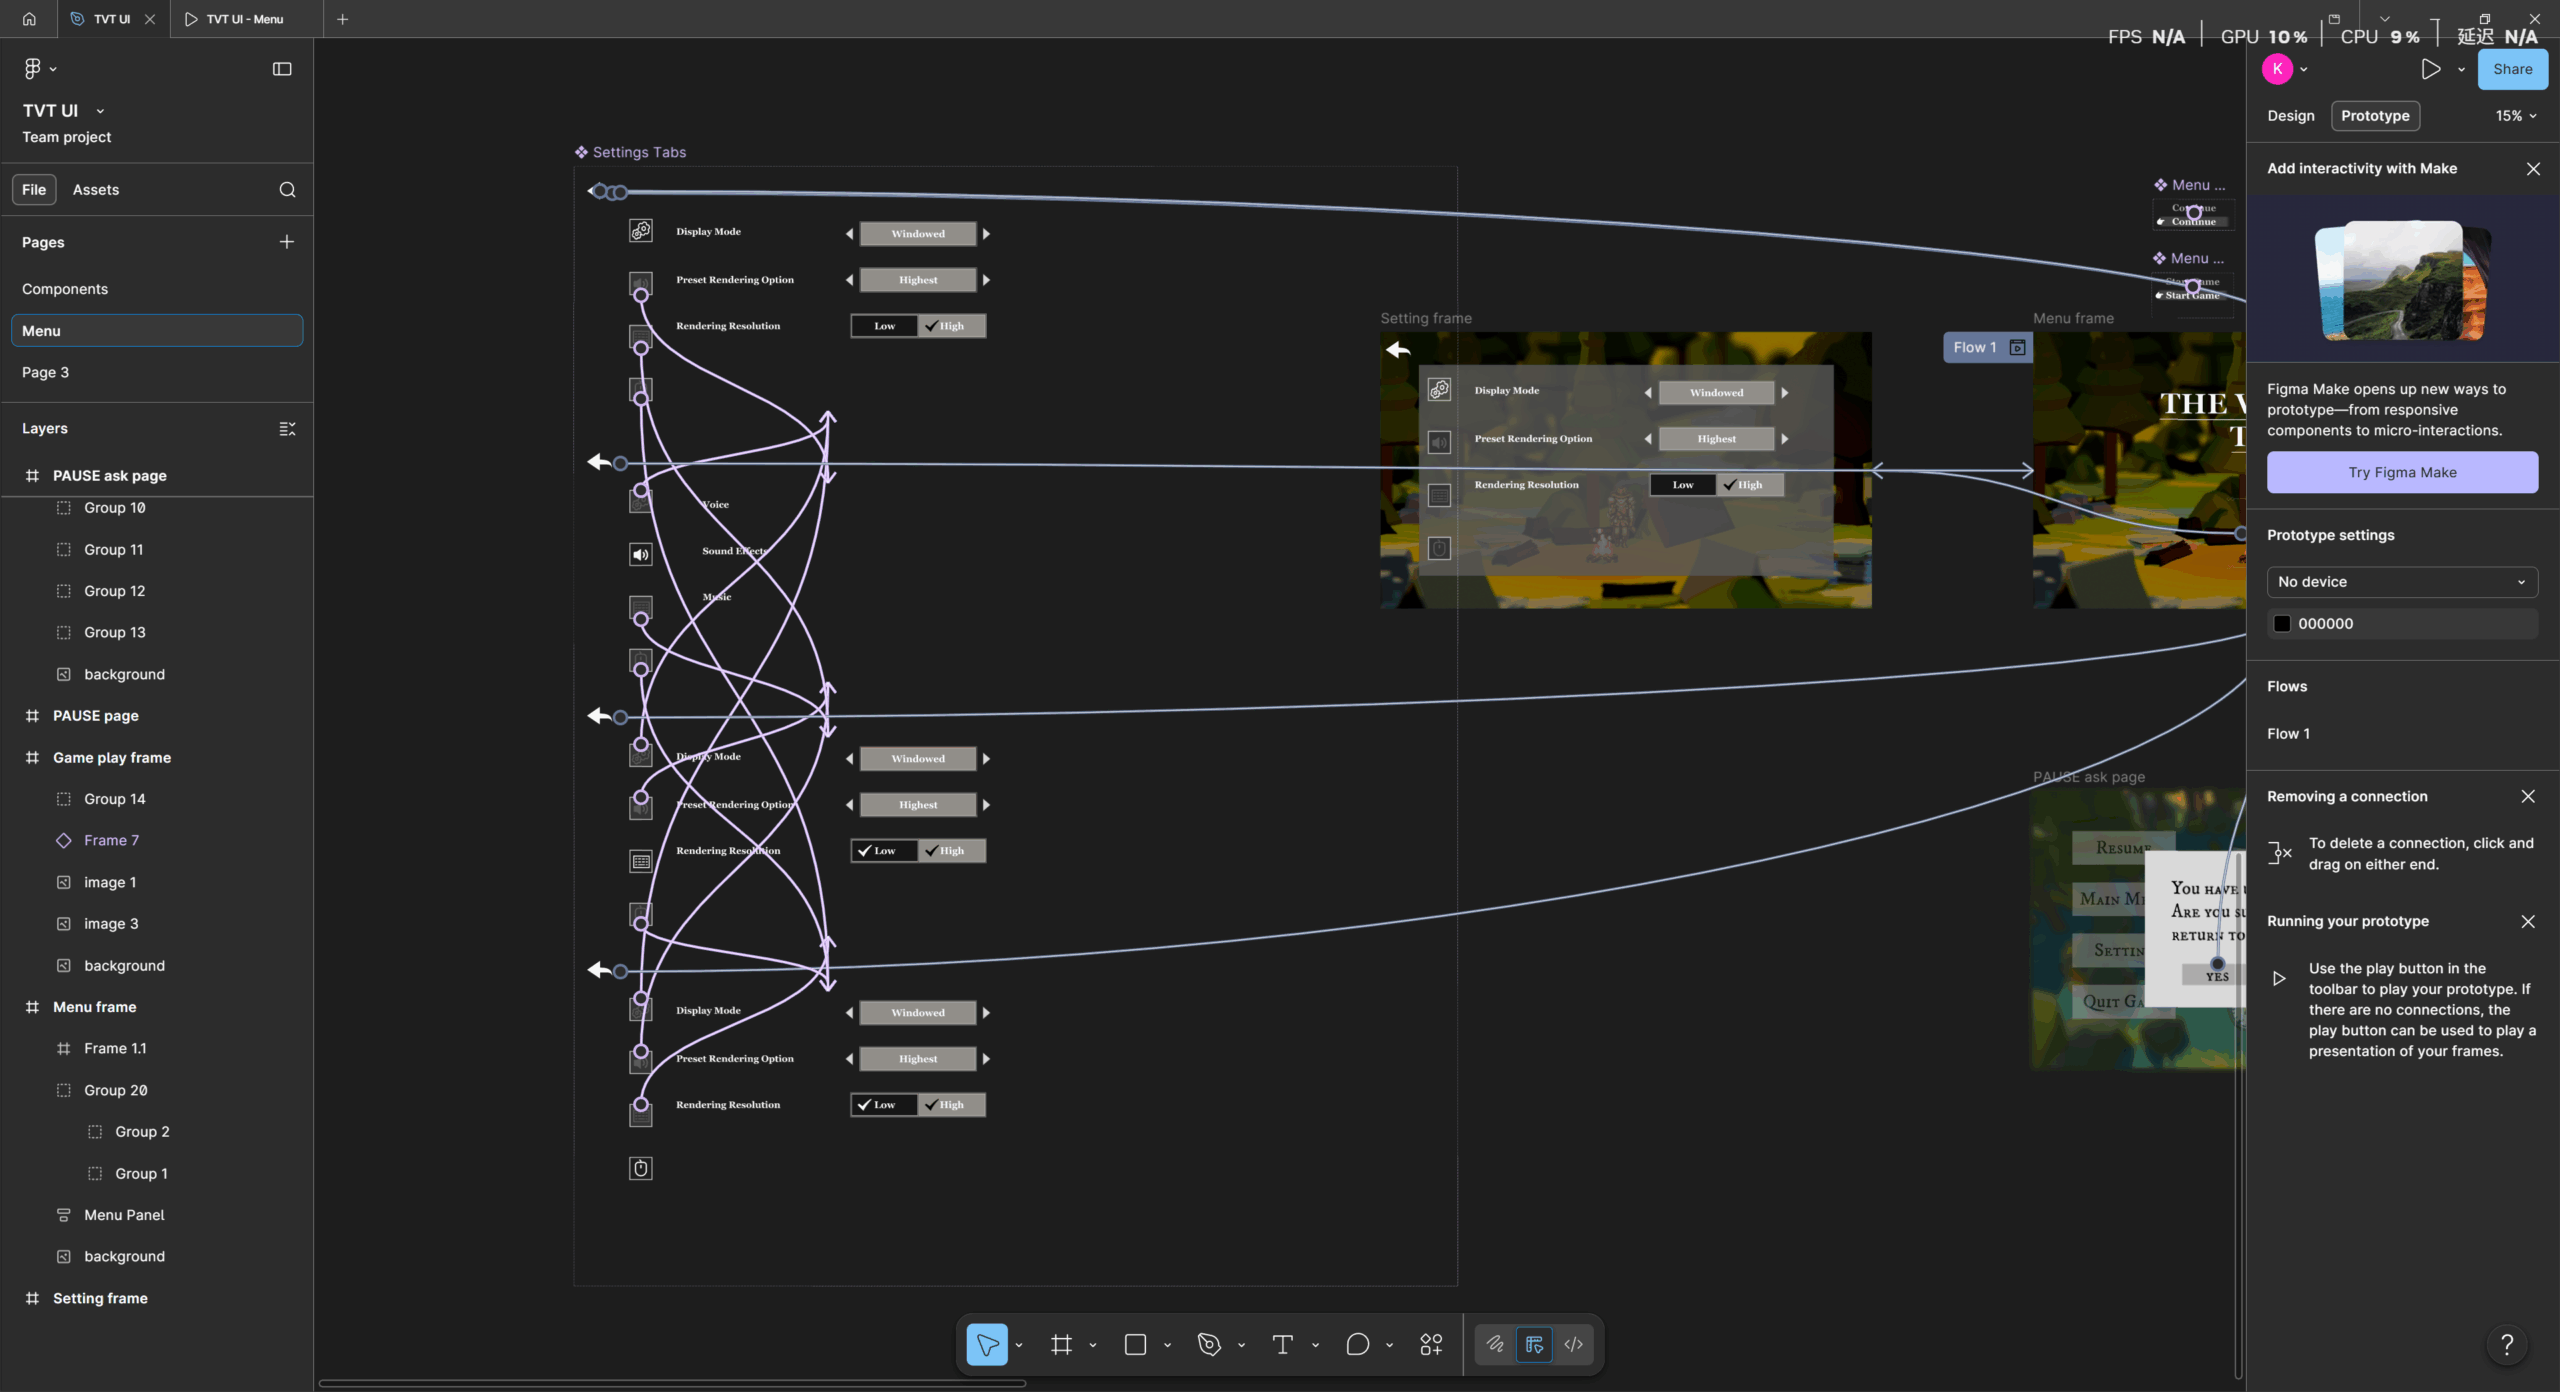
Task: Go to the home icon tab
Action: [29, 19]
